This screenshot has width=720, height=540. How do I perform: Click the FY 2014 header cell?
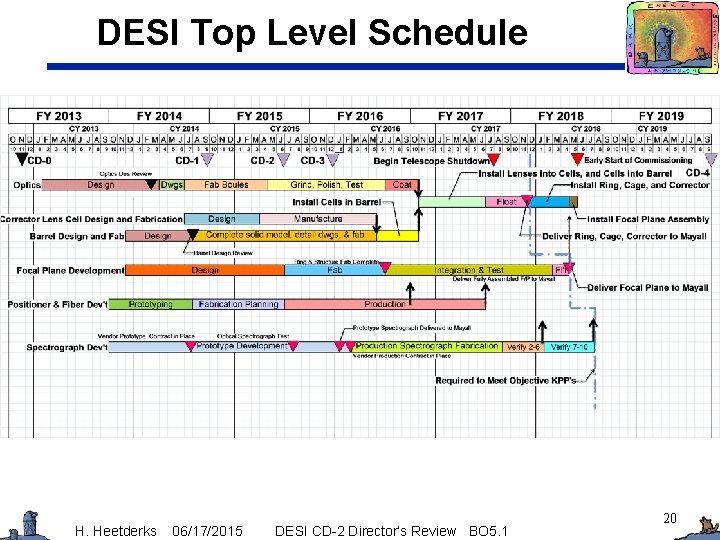tap(159, 116)
